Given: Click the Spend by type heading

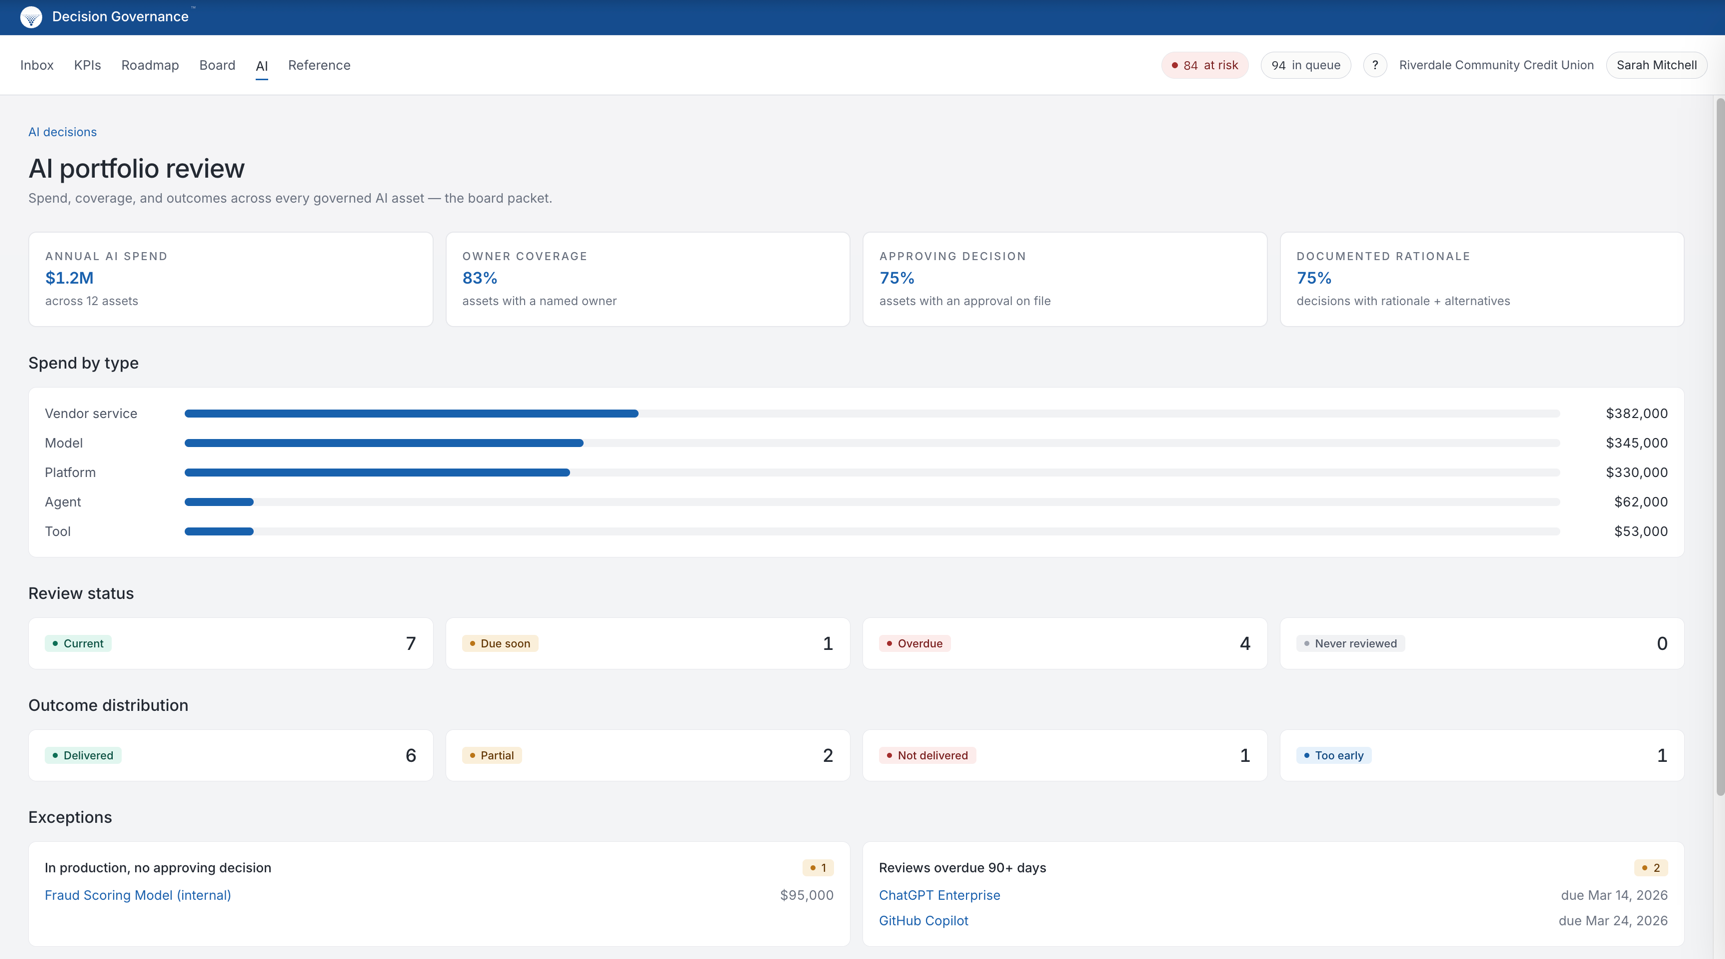Looking at the screenshot, I should [83, 363].
